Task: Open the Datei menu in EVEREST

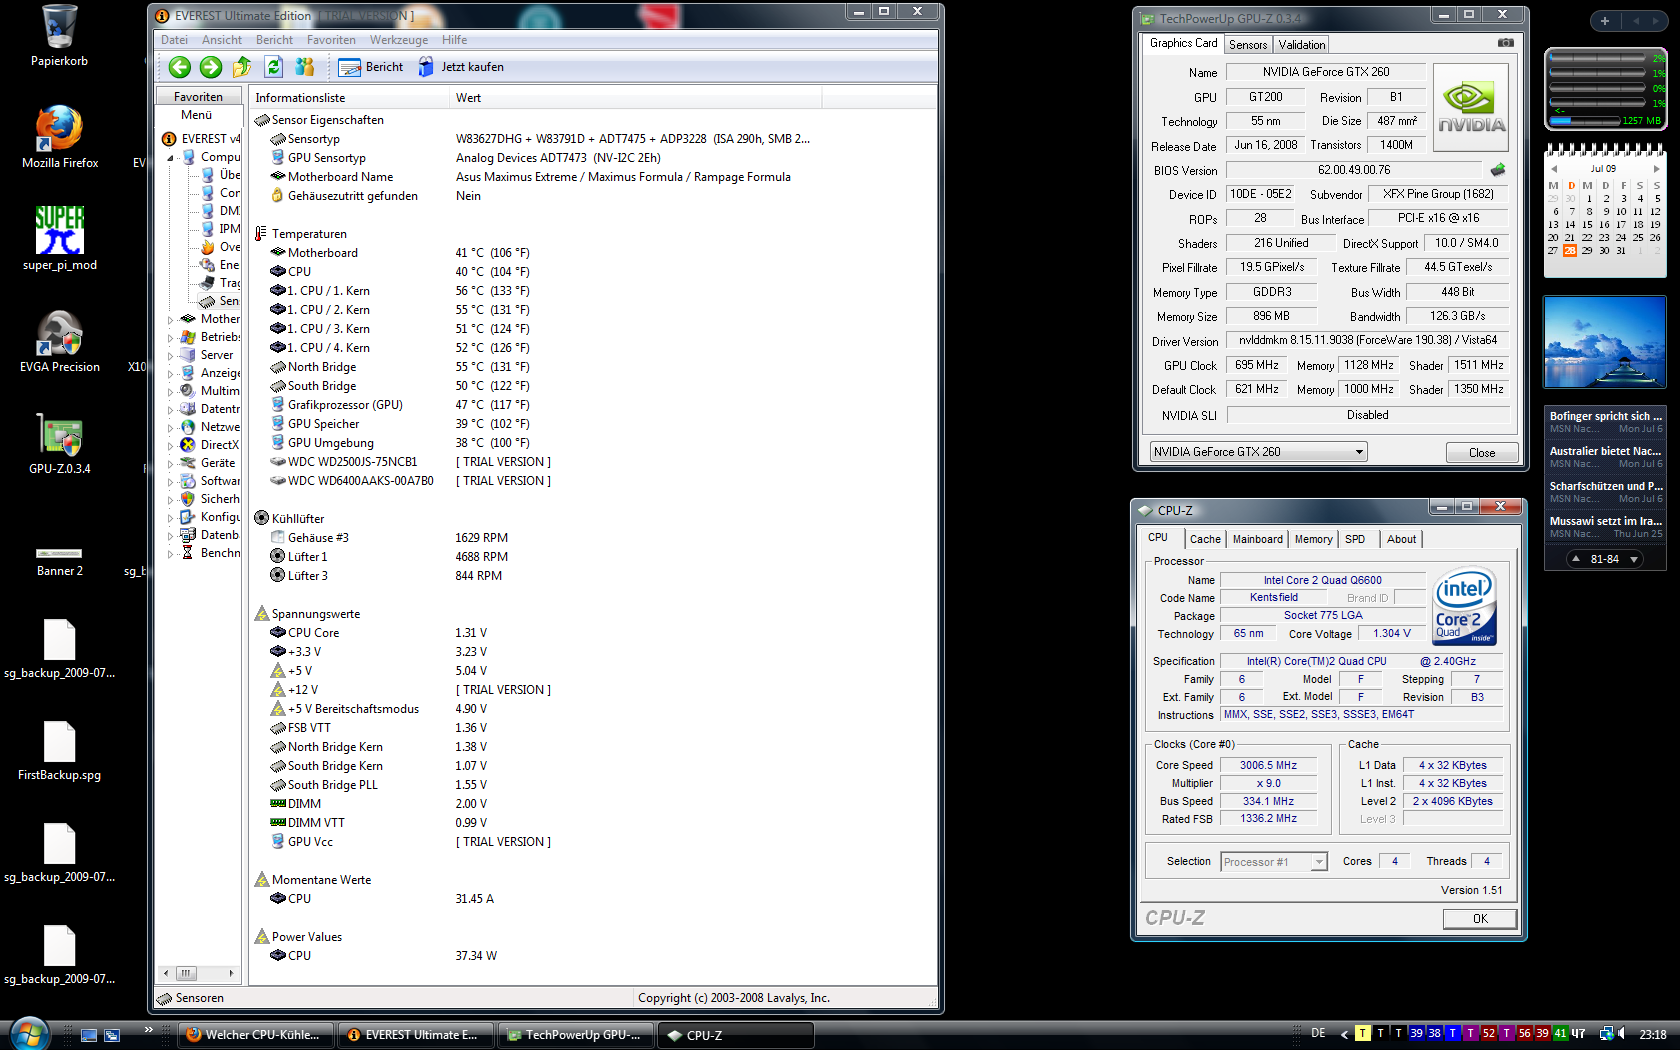Action: coord(175,40)
